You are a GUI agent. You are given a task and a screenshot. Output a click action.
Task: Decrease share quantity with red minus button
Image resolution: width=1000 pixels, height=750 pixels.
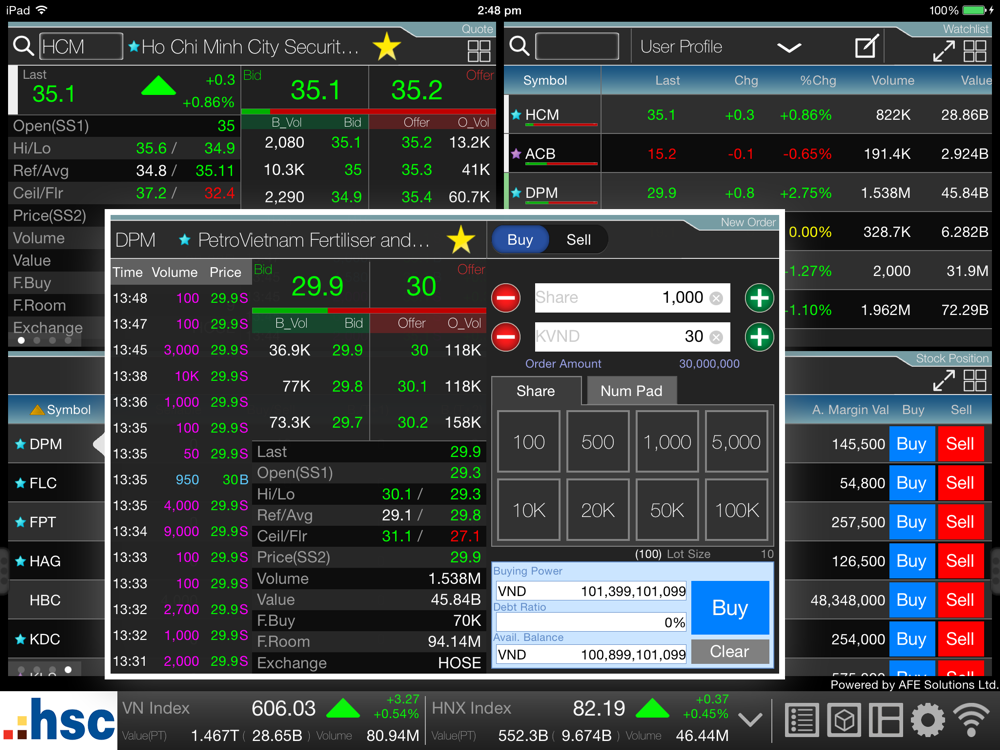click(506, 298)
